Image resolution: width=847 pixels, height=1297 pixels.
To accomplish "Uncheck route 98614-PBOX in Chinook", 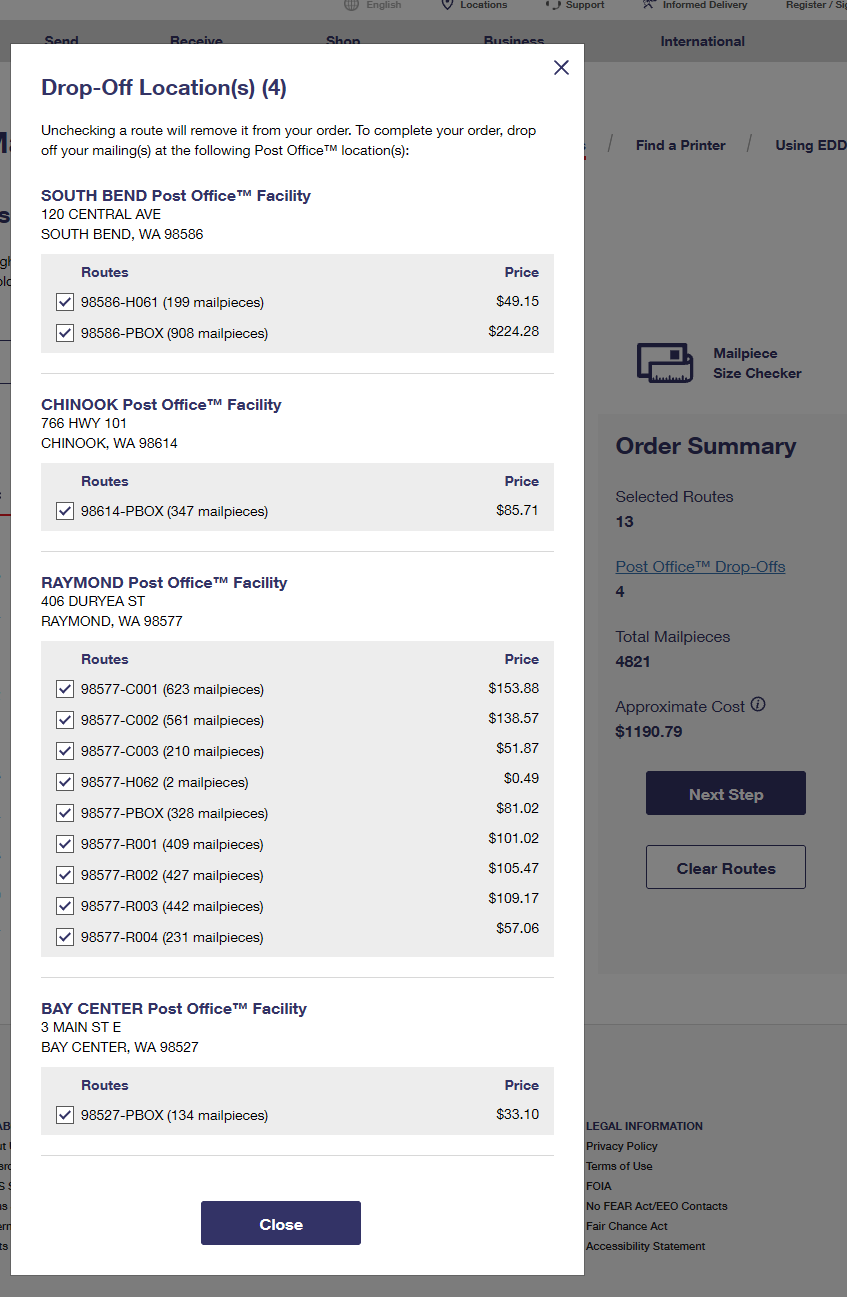I will pos(65,511).
